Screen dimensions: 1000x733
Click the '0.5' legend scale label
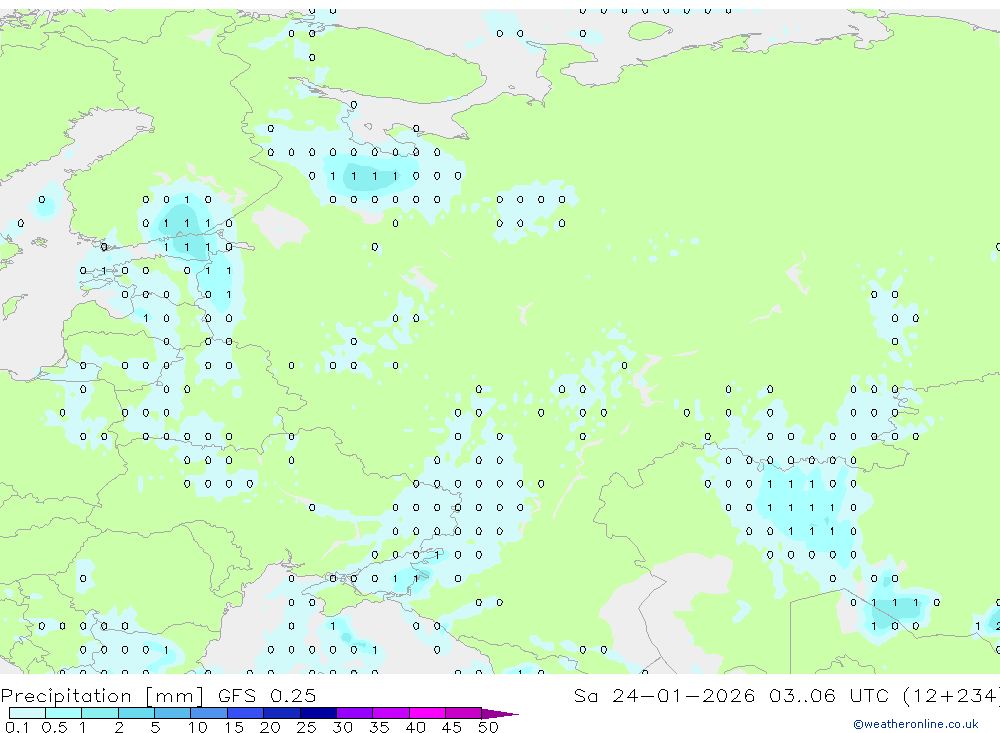click(54, 727)
